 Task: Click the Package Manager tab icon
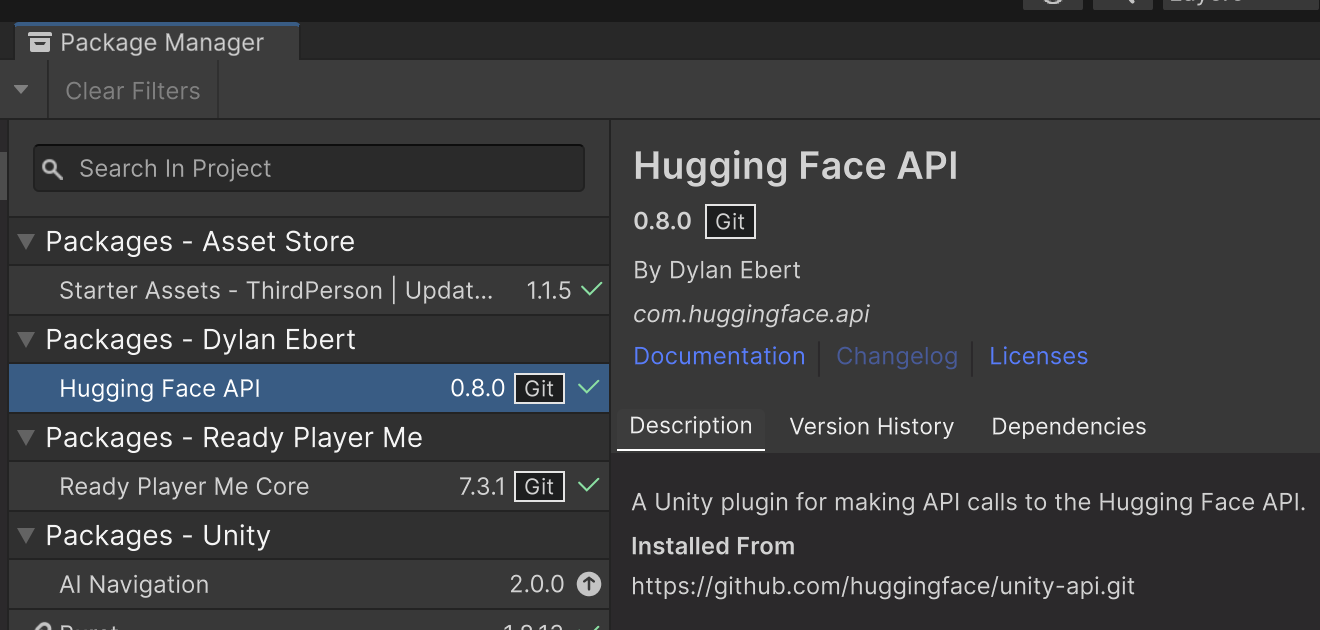click(40, 42)
